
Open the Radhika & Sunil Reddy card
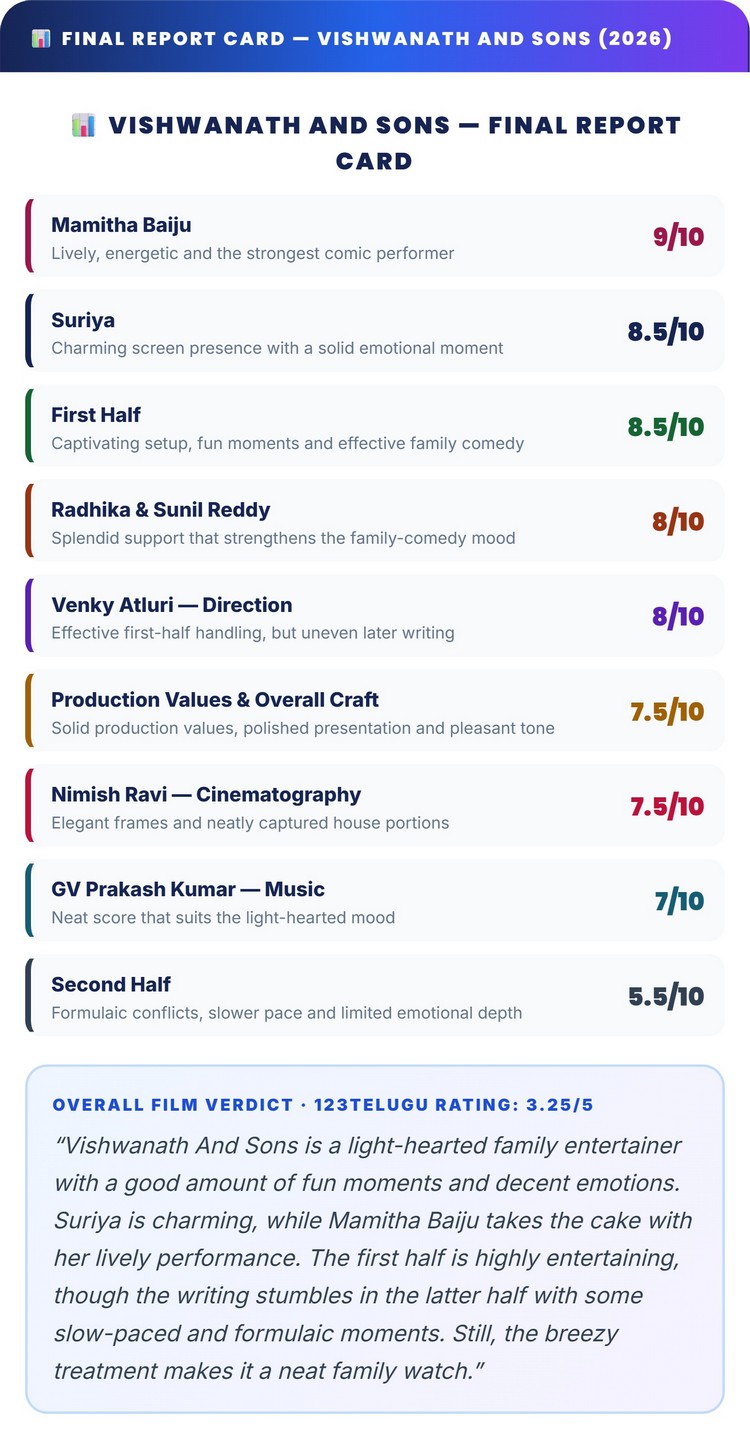pos(375,521)
